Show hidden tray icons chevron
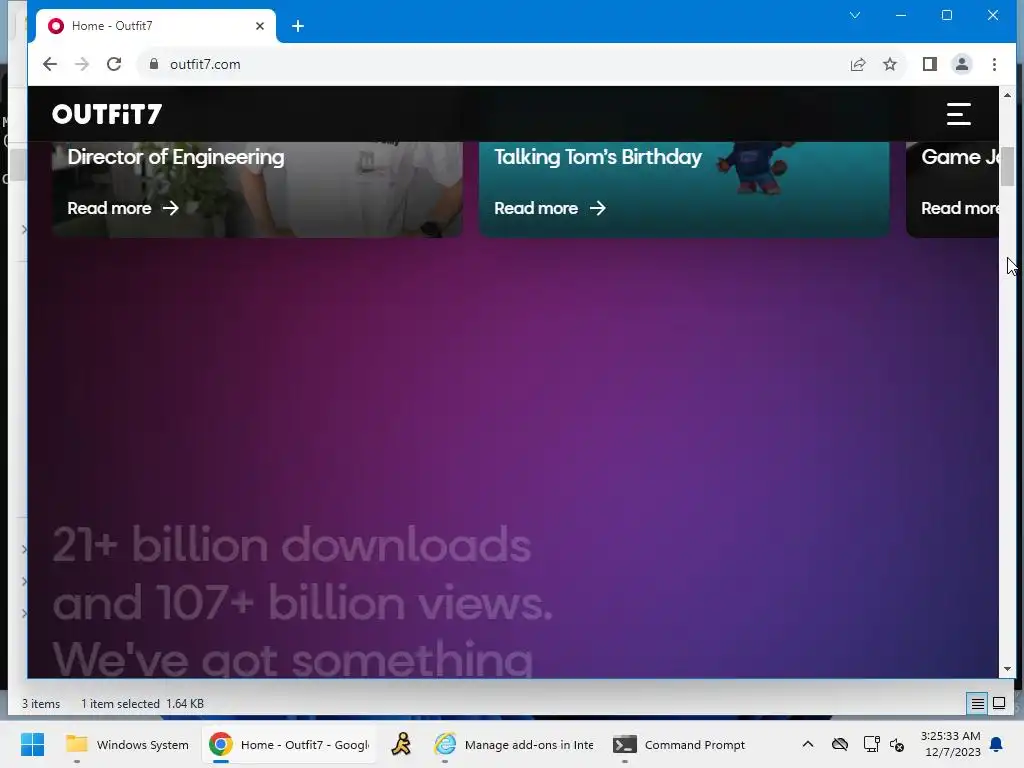 click(807, 744)
